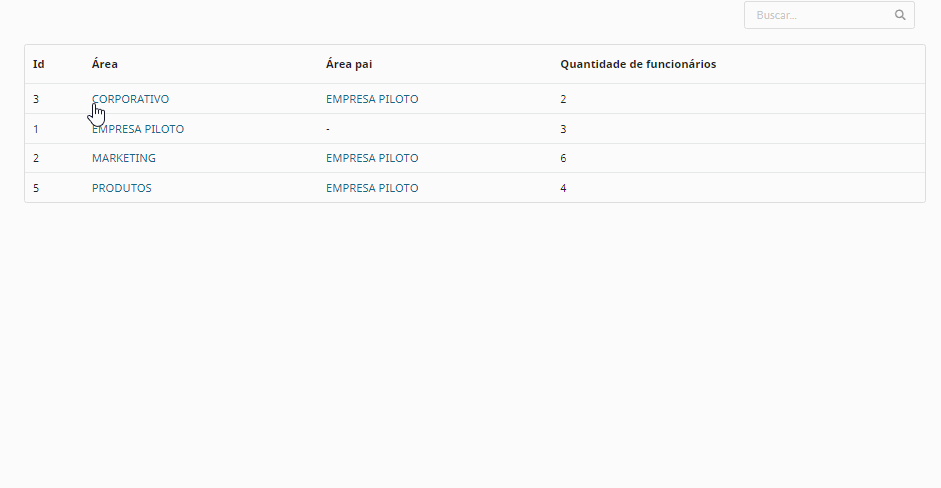Sort by Quantidade de funcionários header

tap(638, 64)
